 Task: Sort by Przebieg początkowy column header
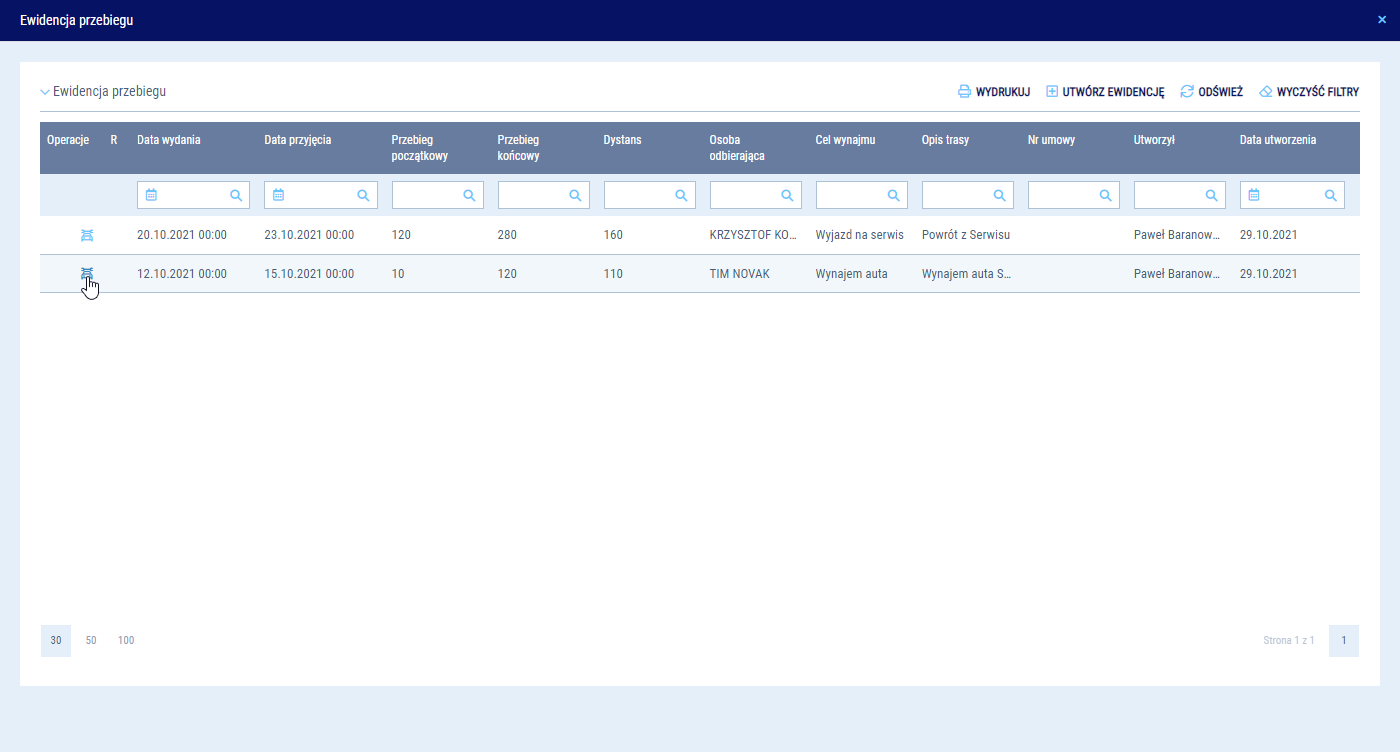tap(419, 147)
